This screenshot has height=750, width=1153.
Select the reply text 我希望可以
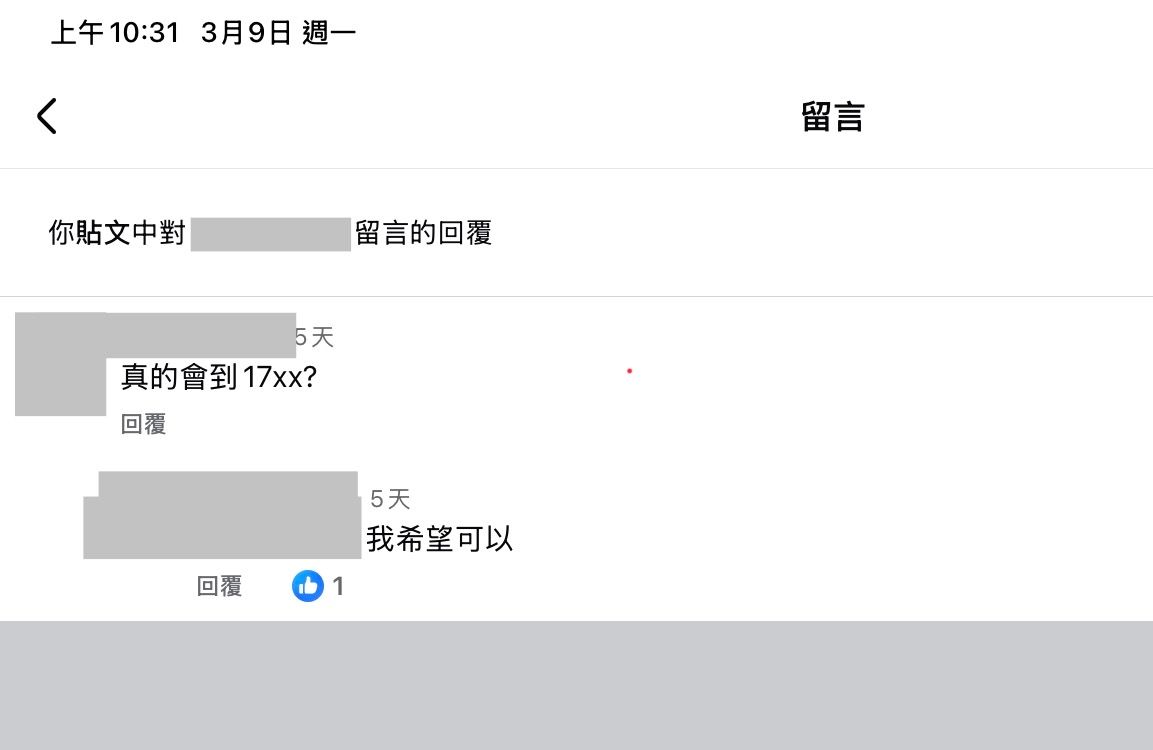(x=439, y=540)
